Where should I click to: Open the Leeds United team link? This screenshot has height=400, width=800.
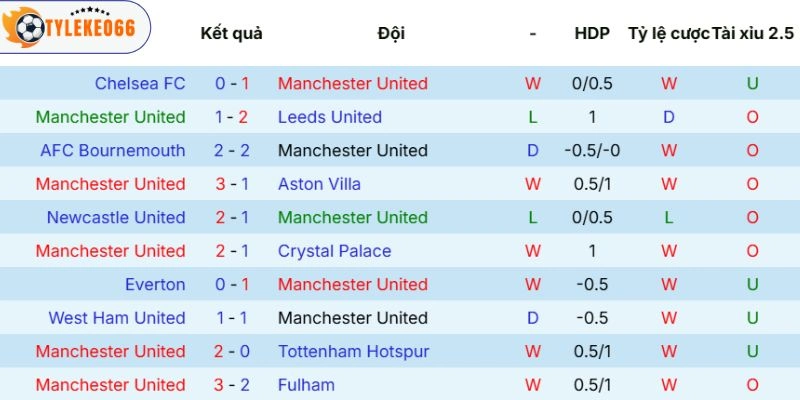330,117
